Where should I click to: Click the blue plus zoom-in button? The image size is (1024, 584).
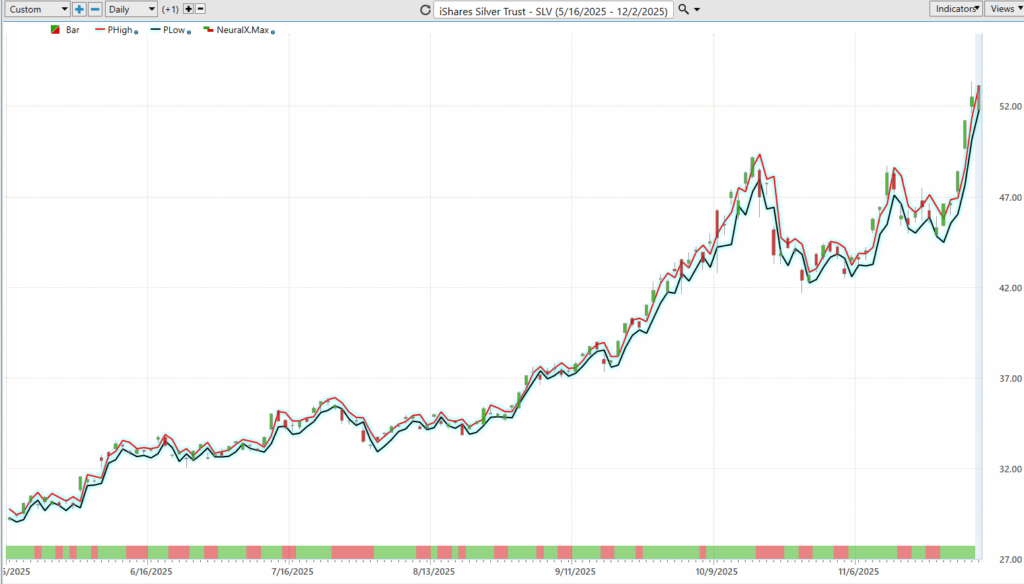pos(79,9)
